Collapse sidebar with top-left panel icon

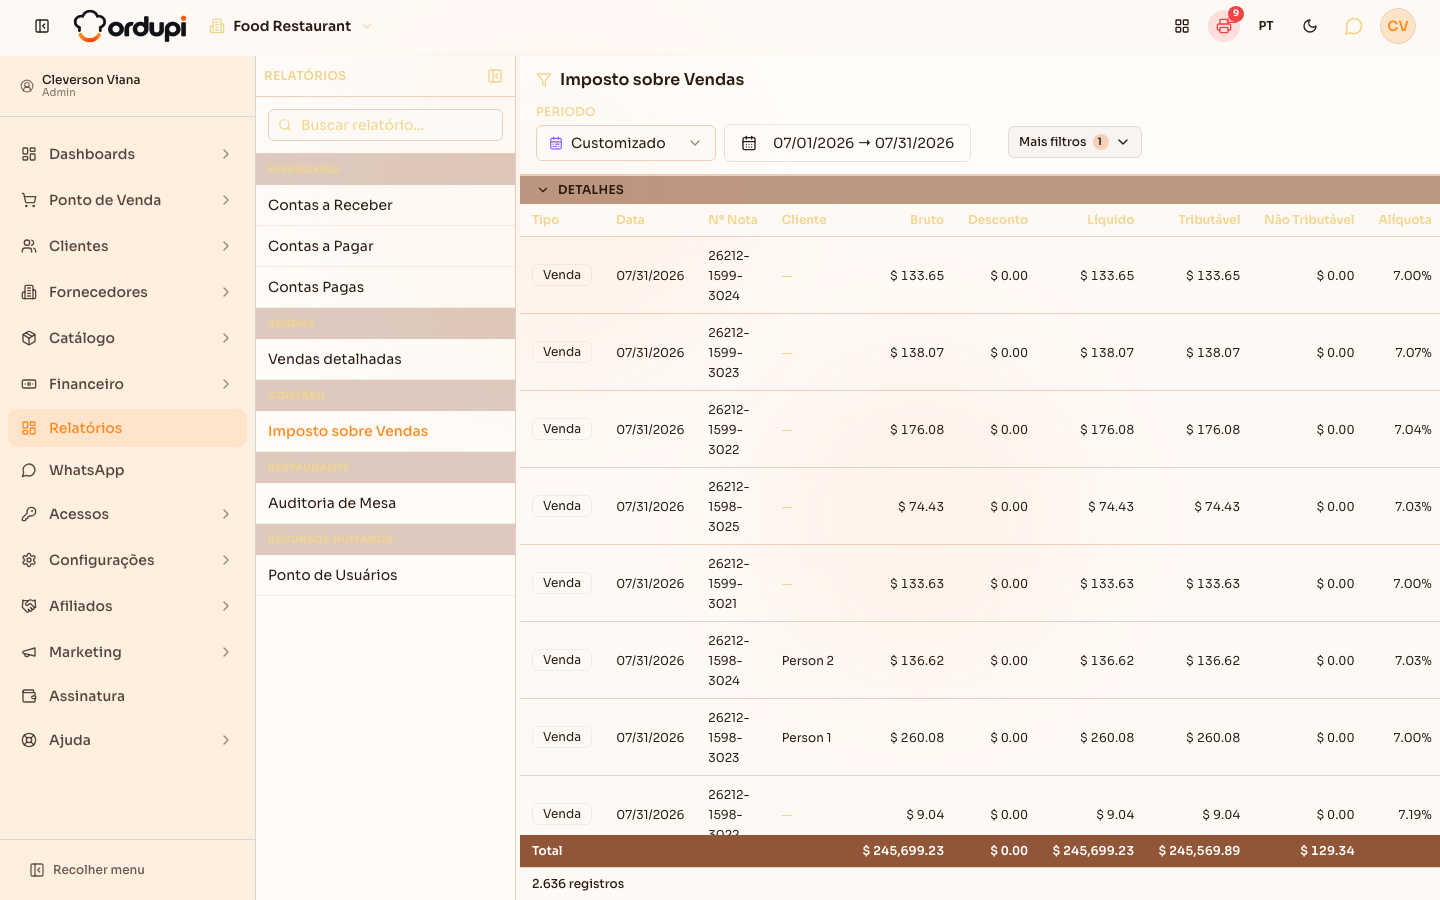tap(42, 26)
